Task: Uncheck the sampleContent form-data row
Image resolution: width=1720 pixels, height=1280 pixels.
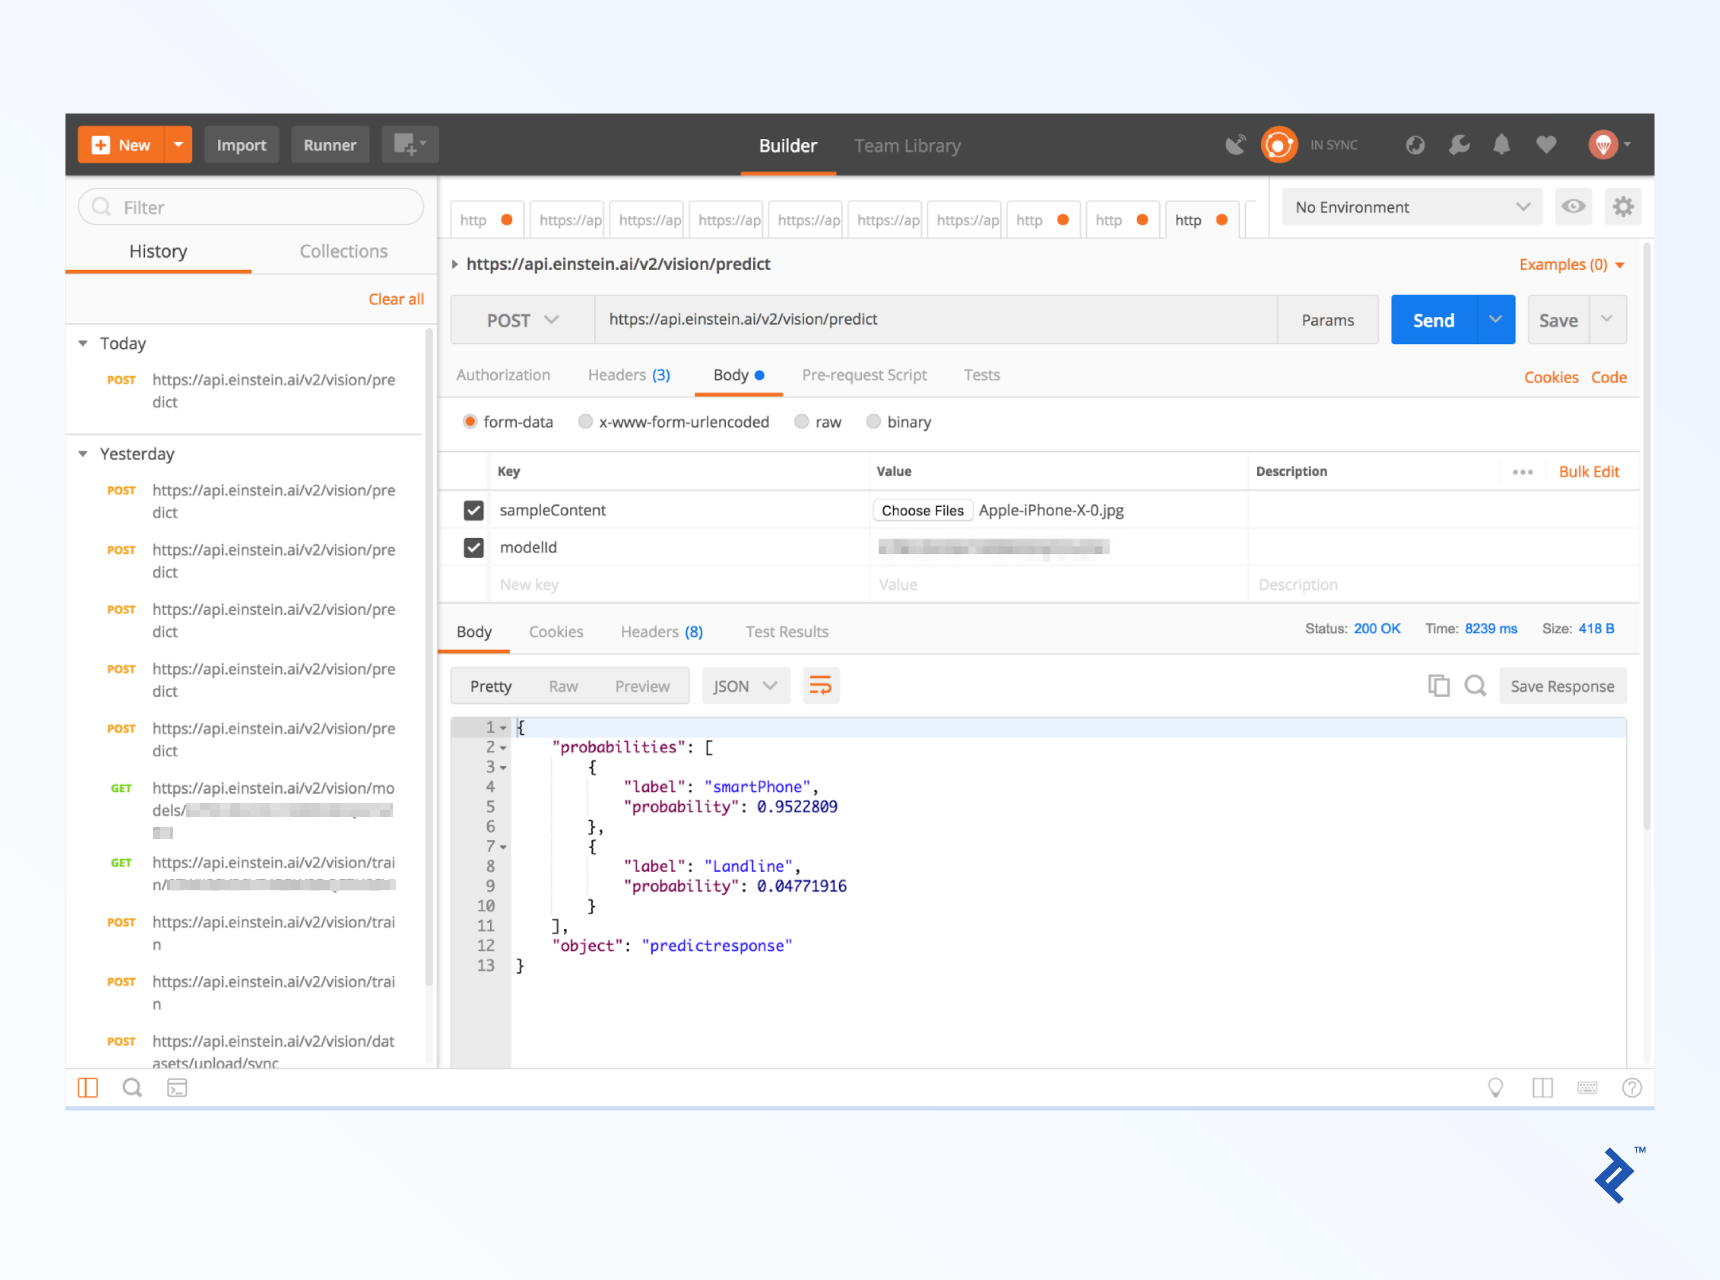Action: pyautogui.click(x=472, y=510)
